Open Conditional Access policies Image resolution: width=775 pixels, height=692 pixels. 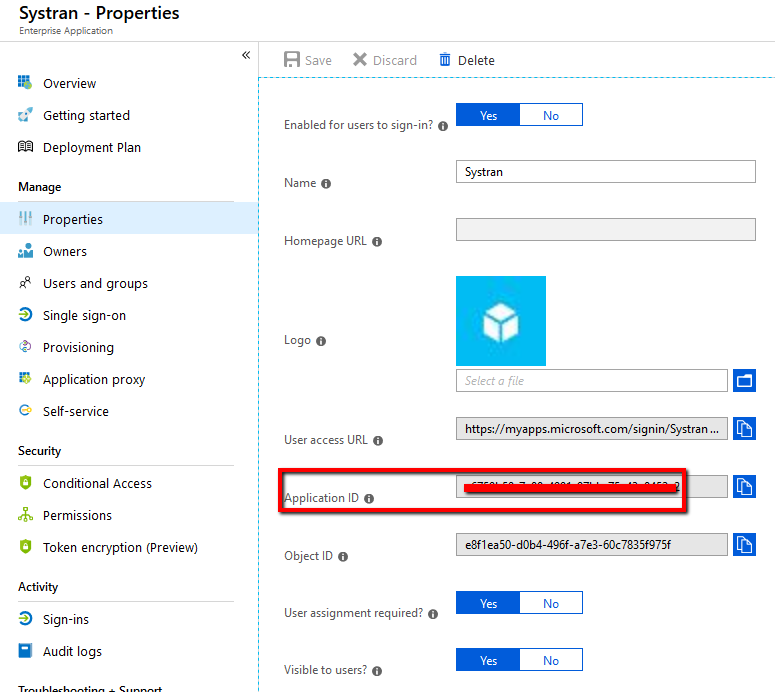pos(97,484)
